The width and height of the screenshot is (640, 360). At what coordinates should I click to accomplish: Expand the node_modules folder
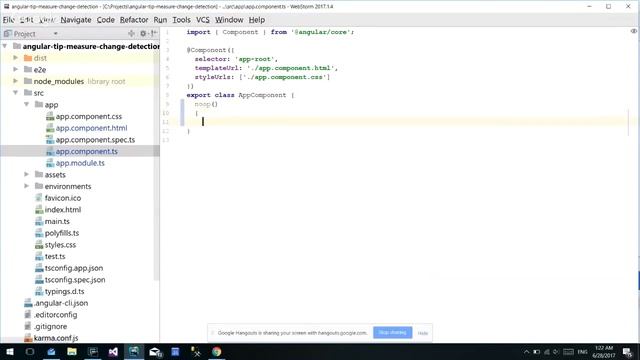click(x=16, y=81)
